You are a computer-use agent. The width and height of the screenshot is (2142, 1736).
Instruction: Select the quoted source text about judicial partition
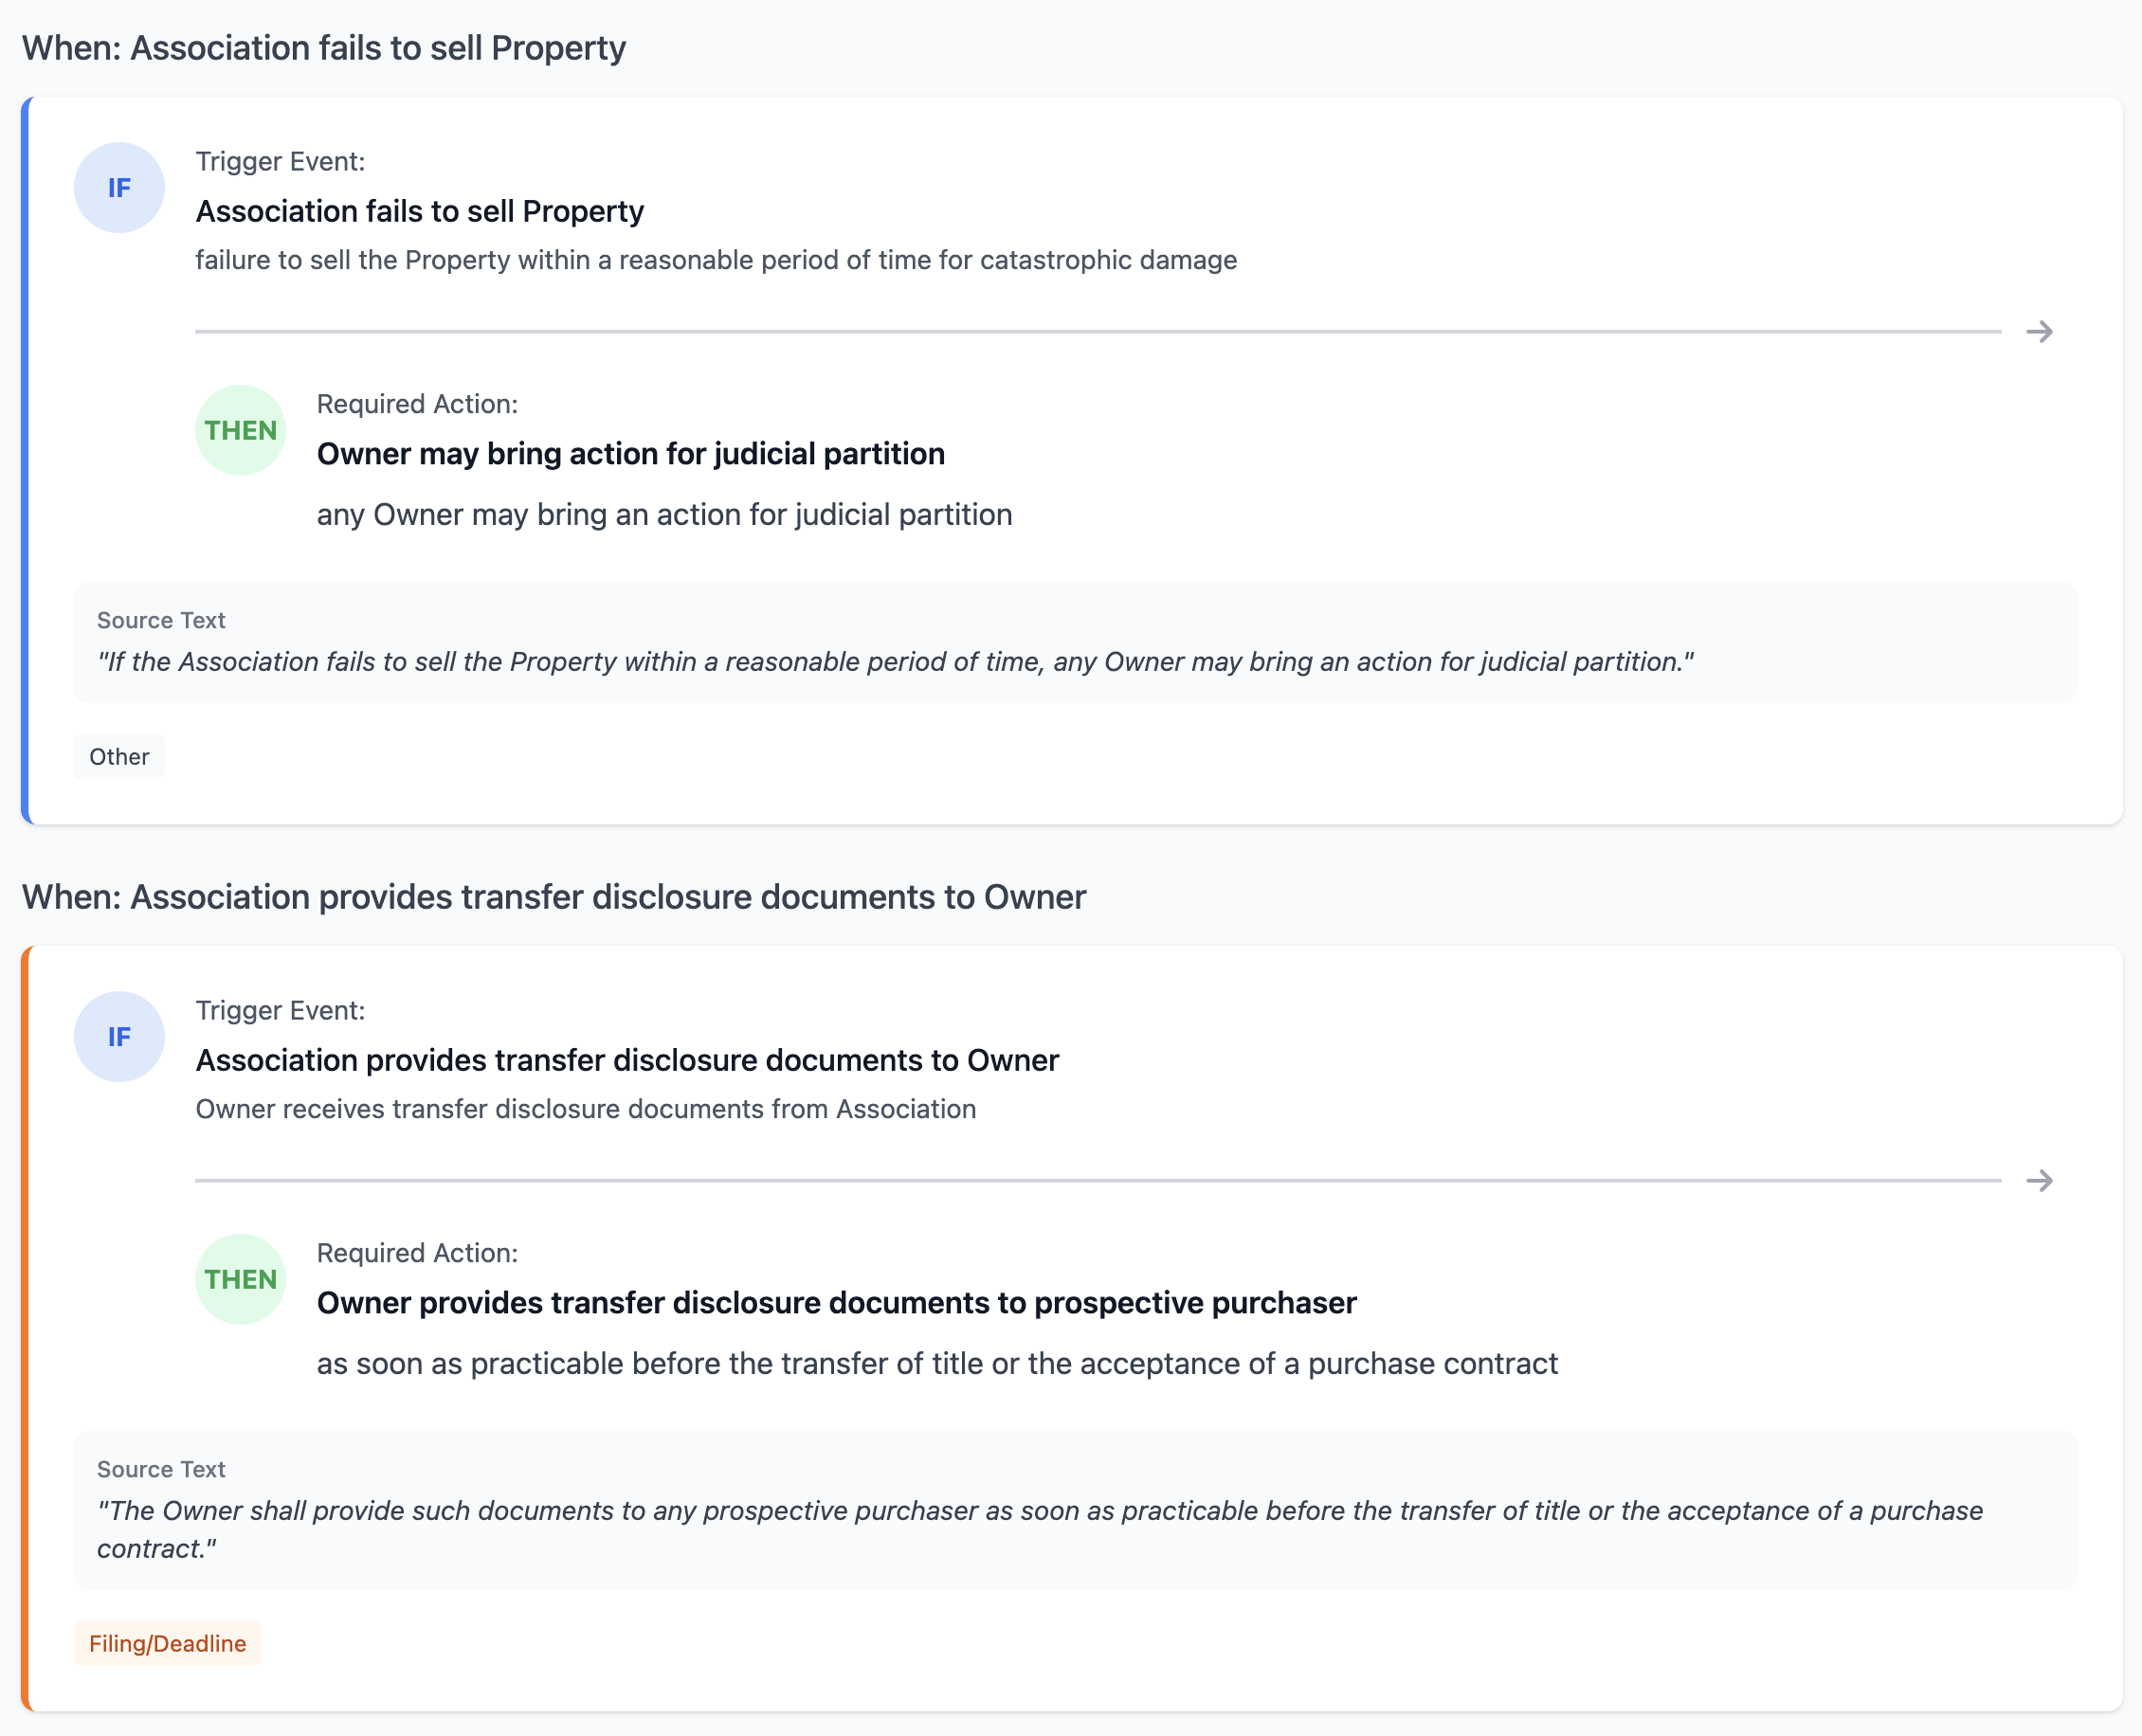coord(895,661)
